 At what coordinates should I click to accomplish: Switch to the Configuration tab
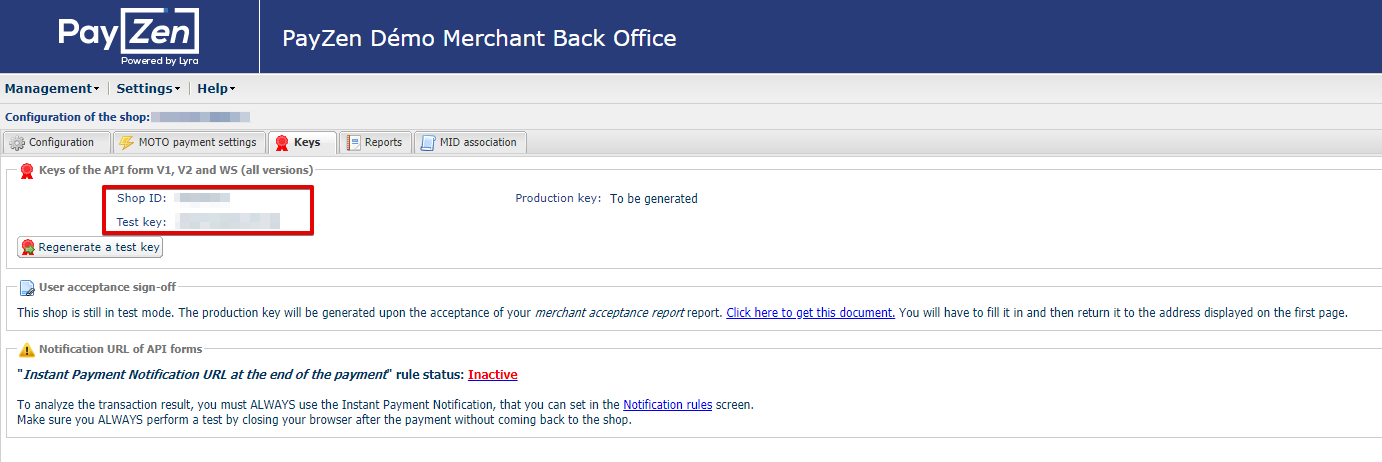click(x=56, y=142)
